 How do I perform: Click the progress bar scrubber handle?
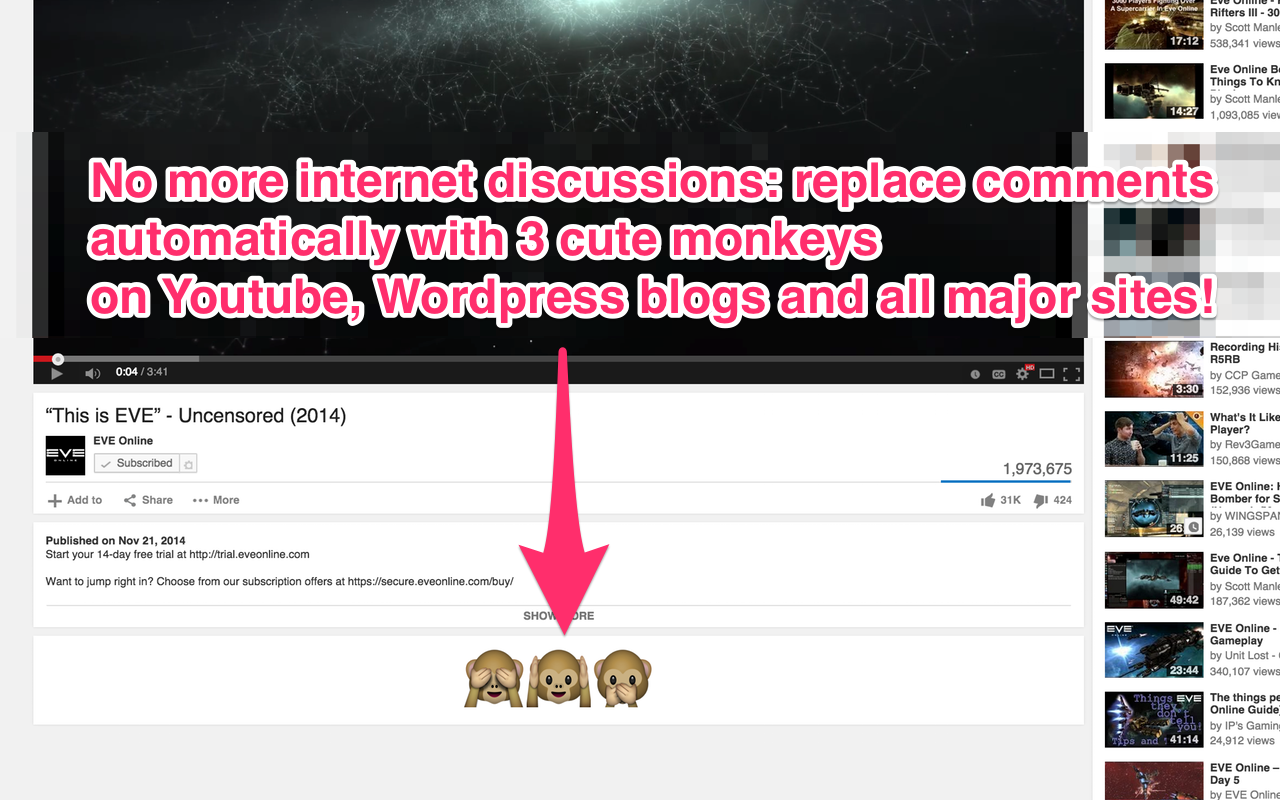coord(58,358)
